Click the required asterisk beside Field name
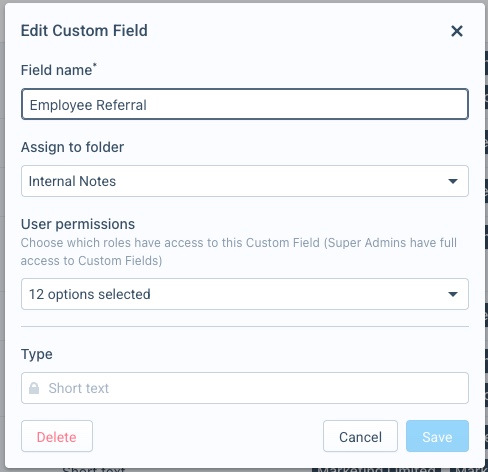 pyautogui.click(x=95, y=65)
